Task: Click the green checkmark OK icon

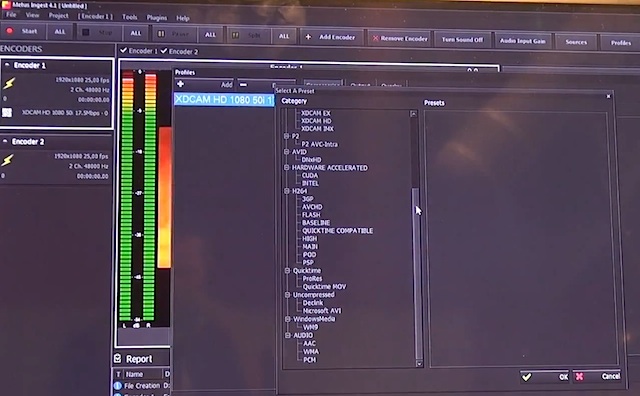Action: tap(527, 377)
